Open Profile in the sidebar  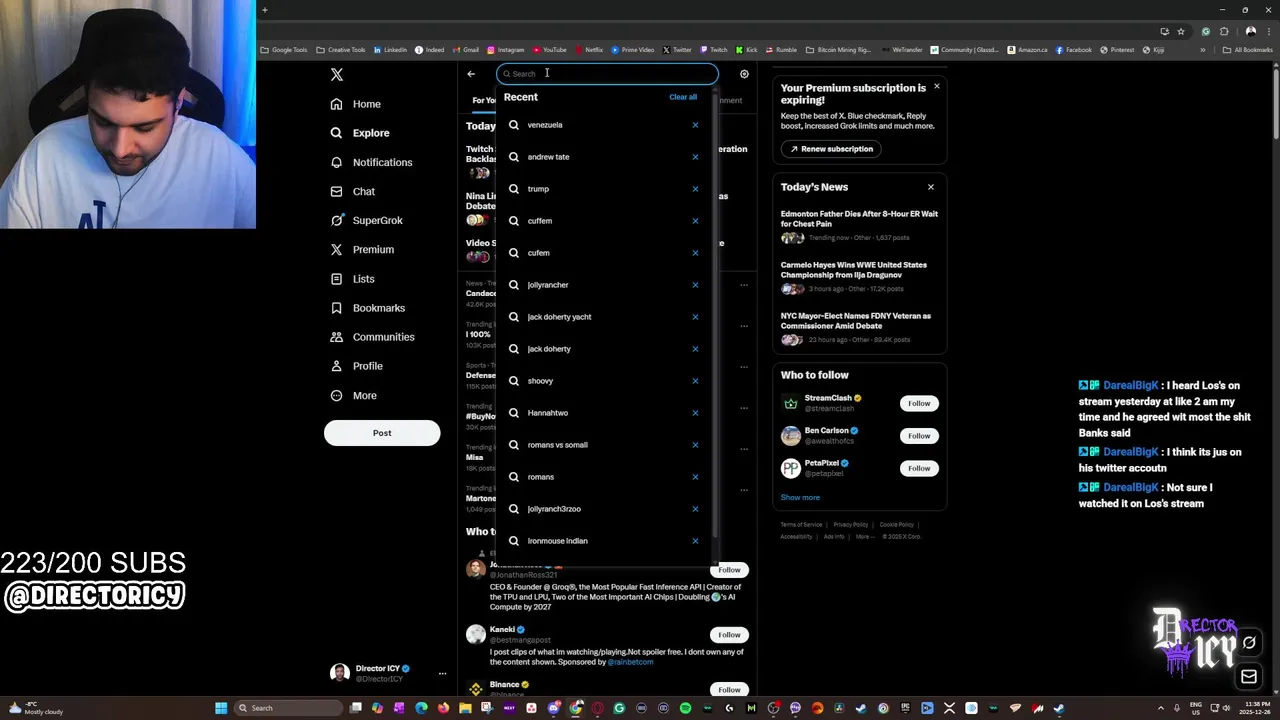pyautogui.click(x=357, y=366)
